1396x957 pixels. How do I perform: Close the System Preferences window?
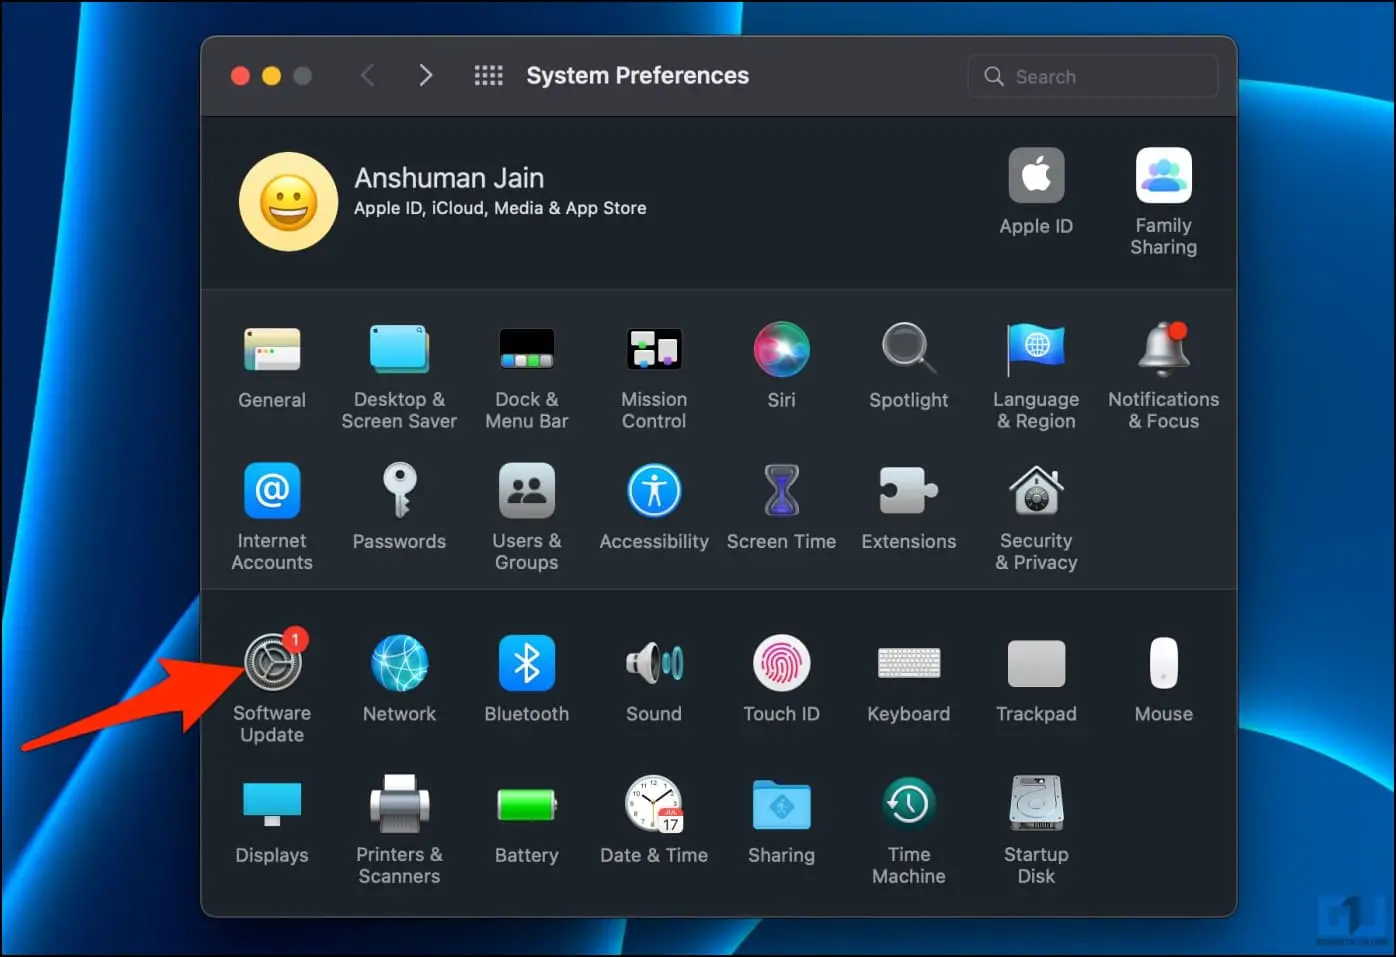coord(240,76)
